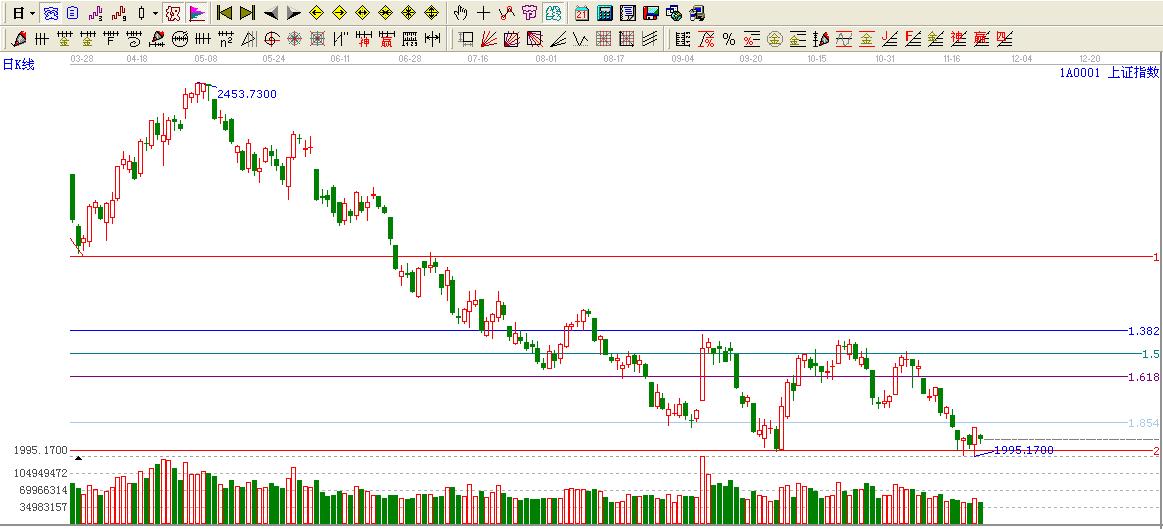The width and height of the screenshot is (1163, 529).
Task: Click the 09-04 date axis marker
Action: click(683, 59)
